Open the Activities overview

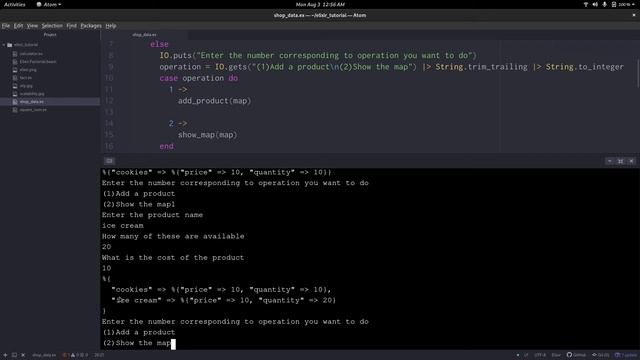[x=14, y=4]
